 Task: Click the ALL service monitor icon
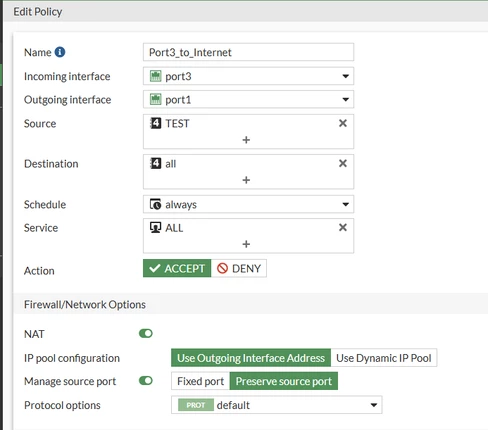click(155, 228)
